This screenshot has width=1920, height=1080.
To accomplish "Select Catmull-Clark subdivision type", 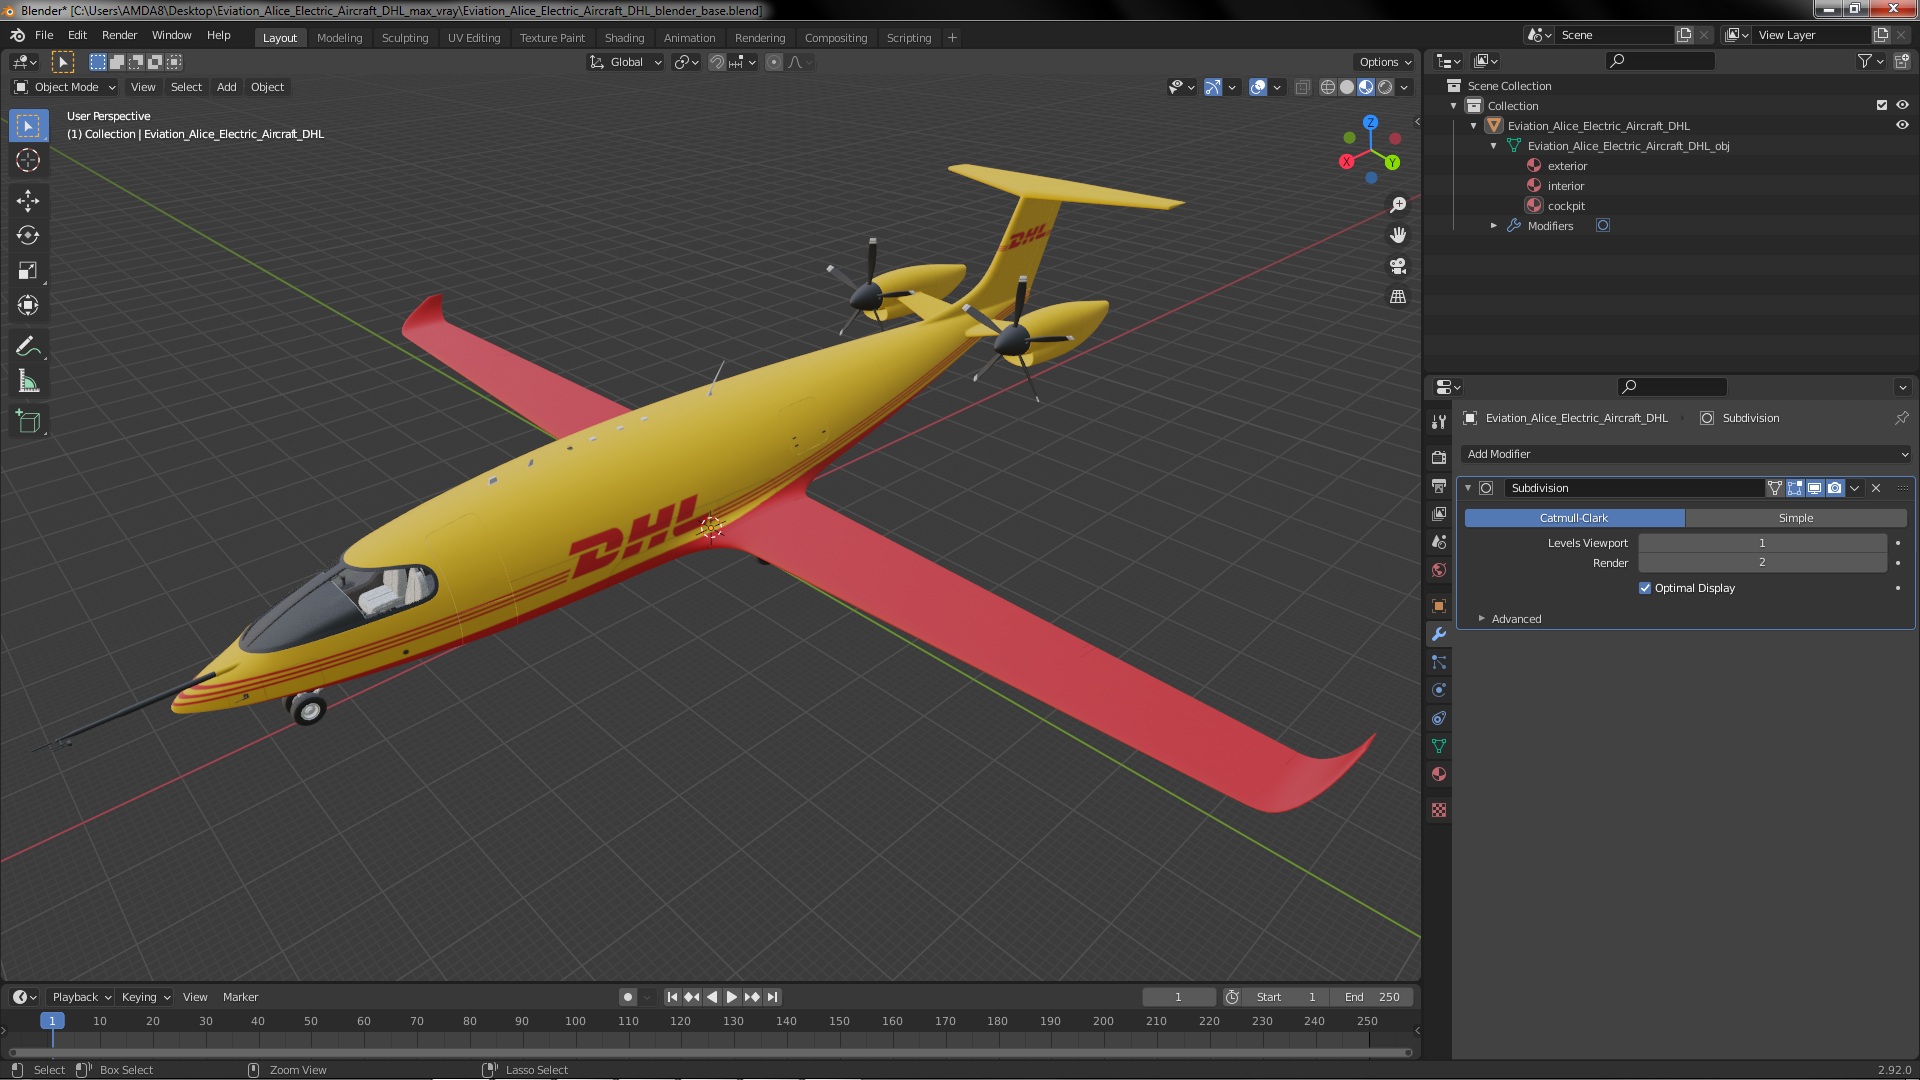I will point(1574,518).
